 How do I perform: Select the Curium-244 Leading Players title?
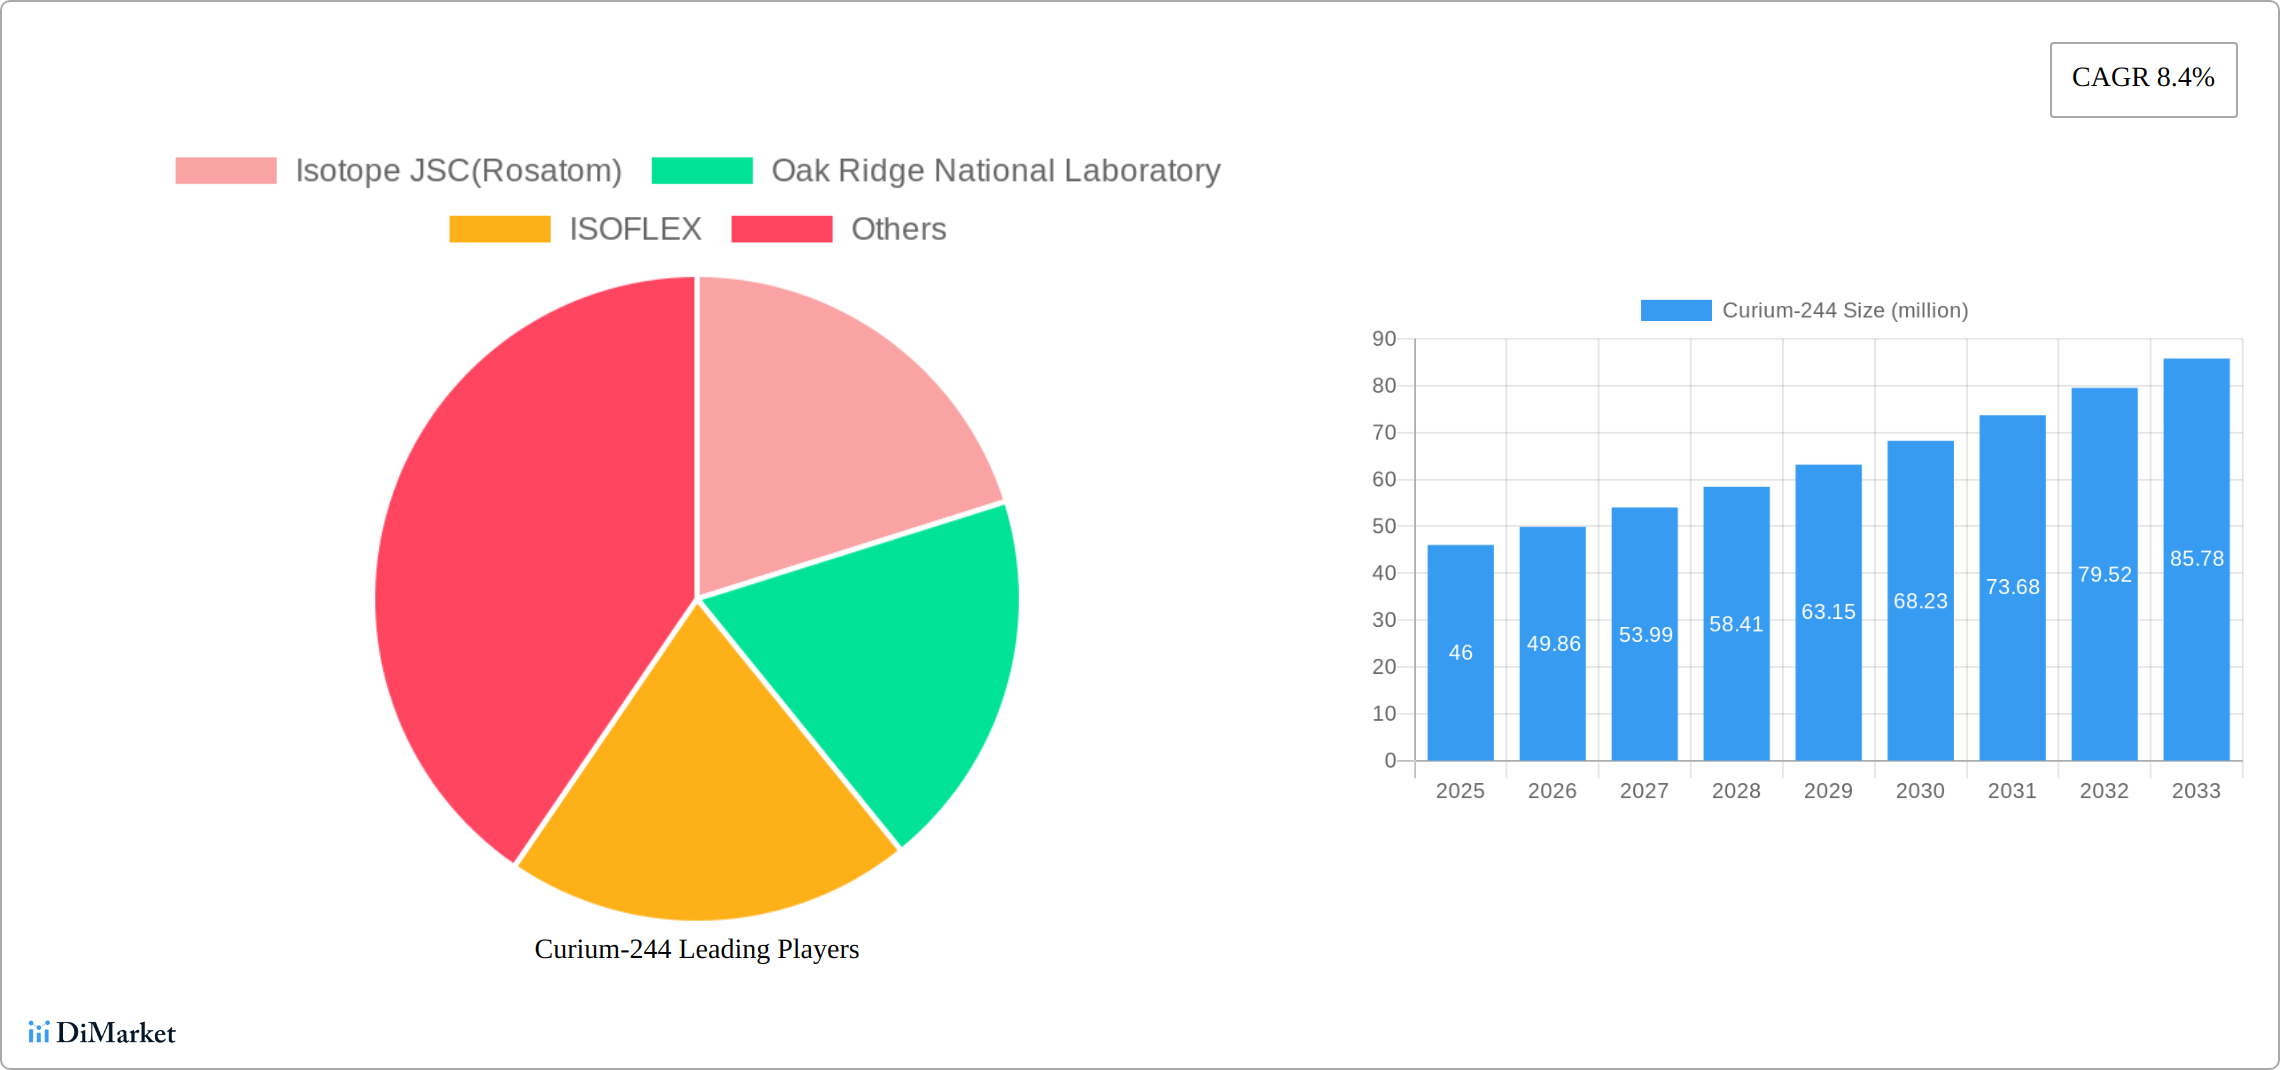click(x=697, y=950)
